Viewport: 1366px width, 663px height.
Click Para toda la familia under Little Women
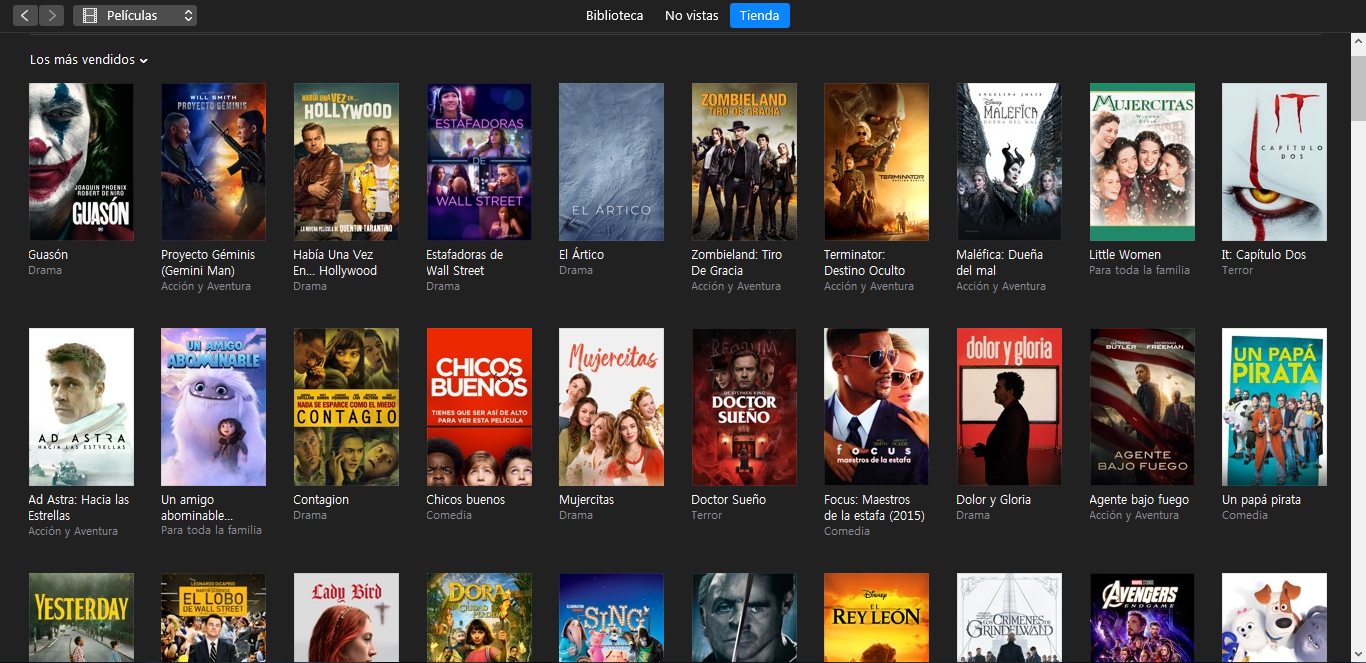click(1139, 271)
